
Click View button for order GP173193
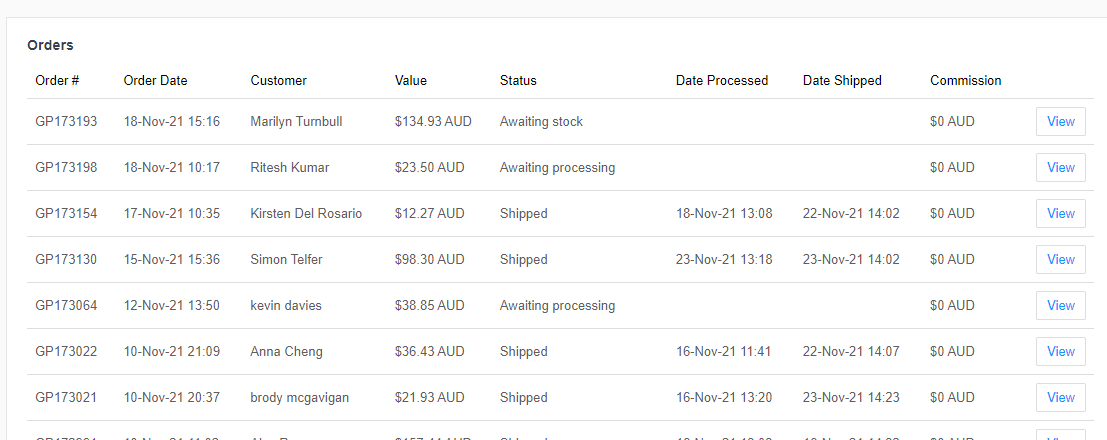click(1060, 121)
